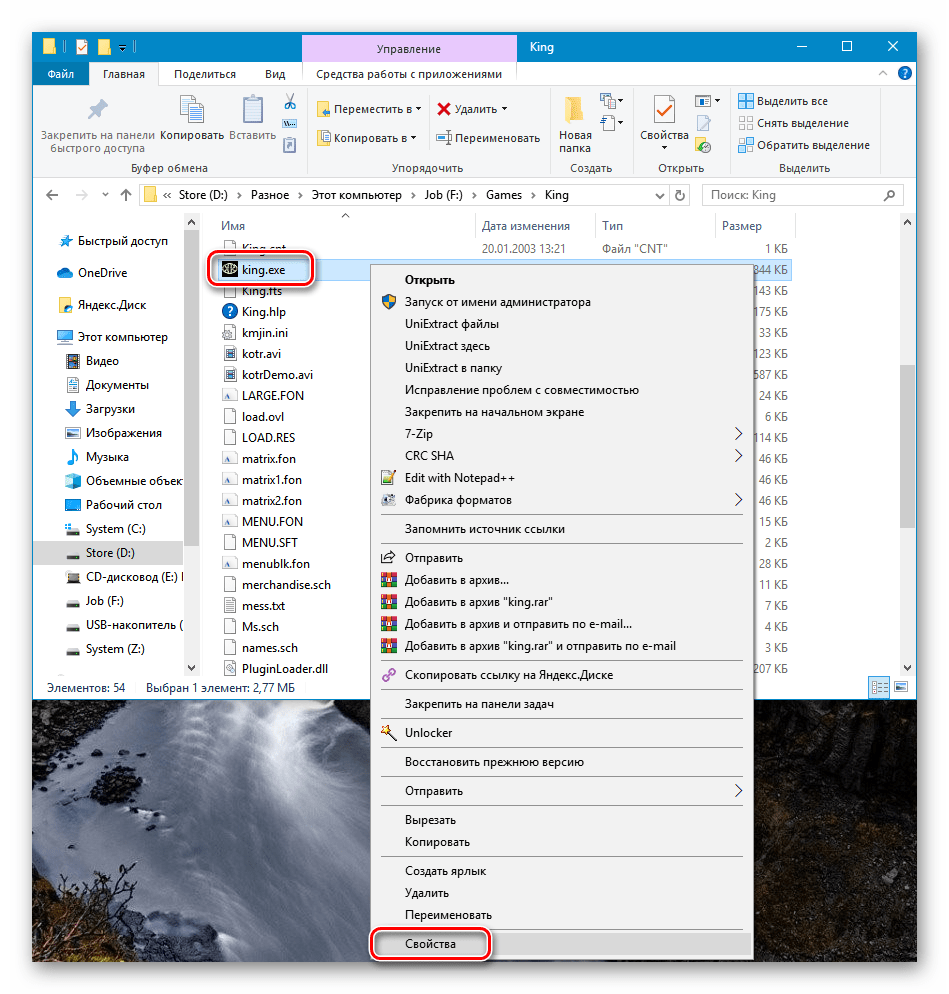Image resolution: width=949 pixels, height=994 pixels.
Task: Expand the address bar history dropdown
Action: pyautogui.click(x=659, y=195)
